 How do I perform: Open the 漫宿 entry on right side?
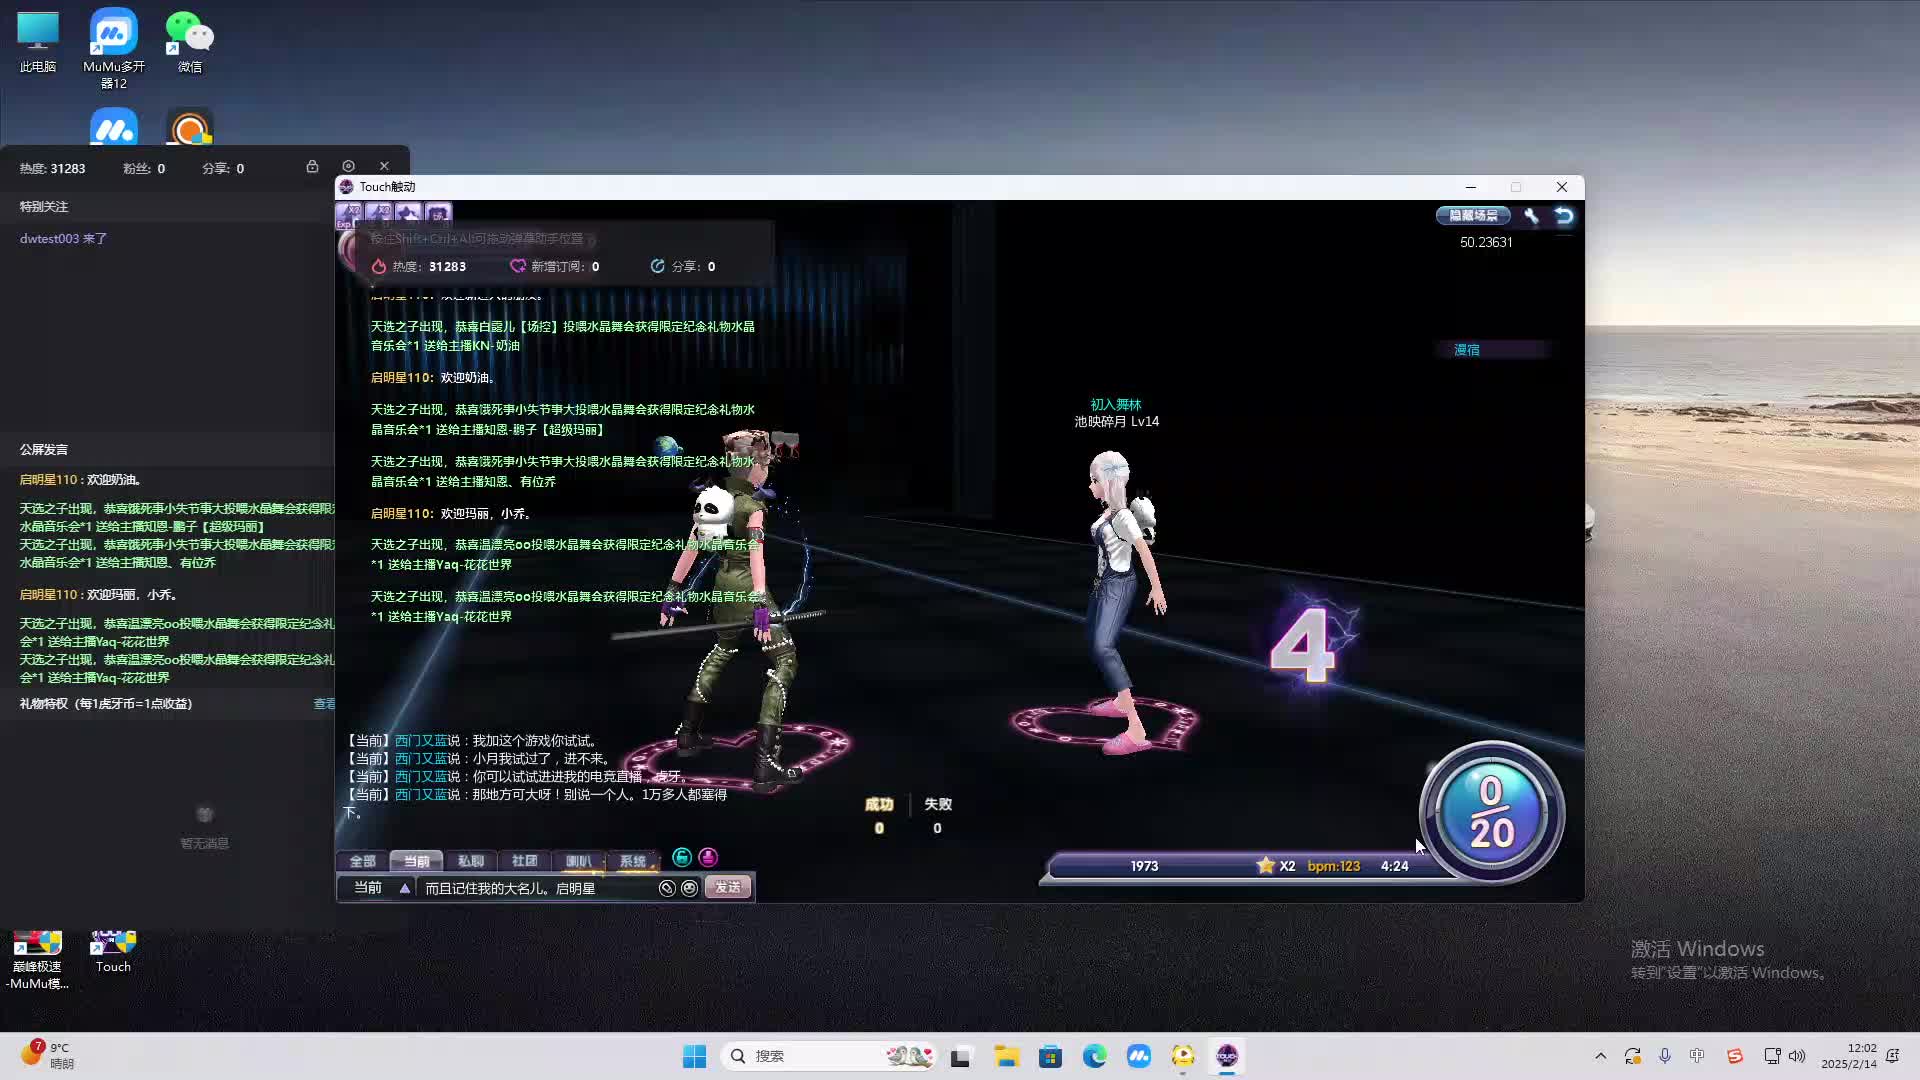tap(1467, 350)
